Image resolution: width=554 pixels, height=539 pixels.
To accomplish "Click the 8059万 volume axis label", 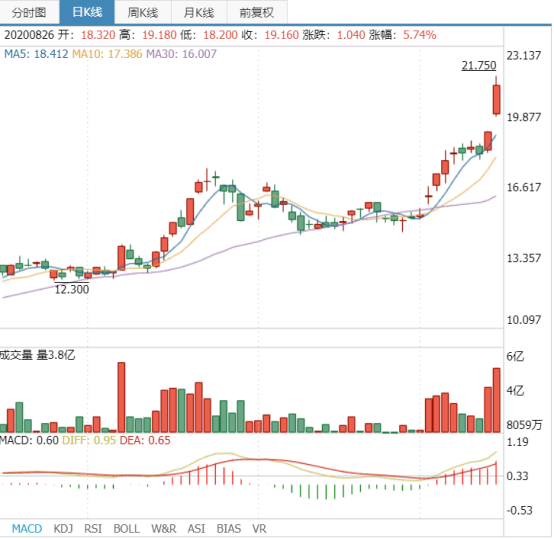I will pos(524,425).
